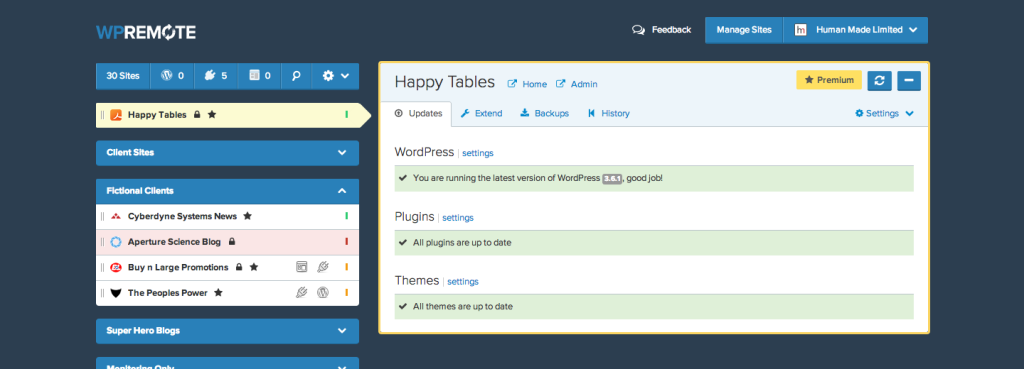Click the star beside Buy n Large Promotions
This screenshot has height=369, width=1024.
[254, 267]
